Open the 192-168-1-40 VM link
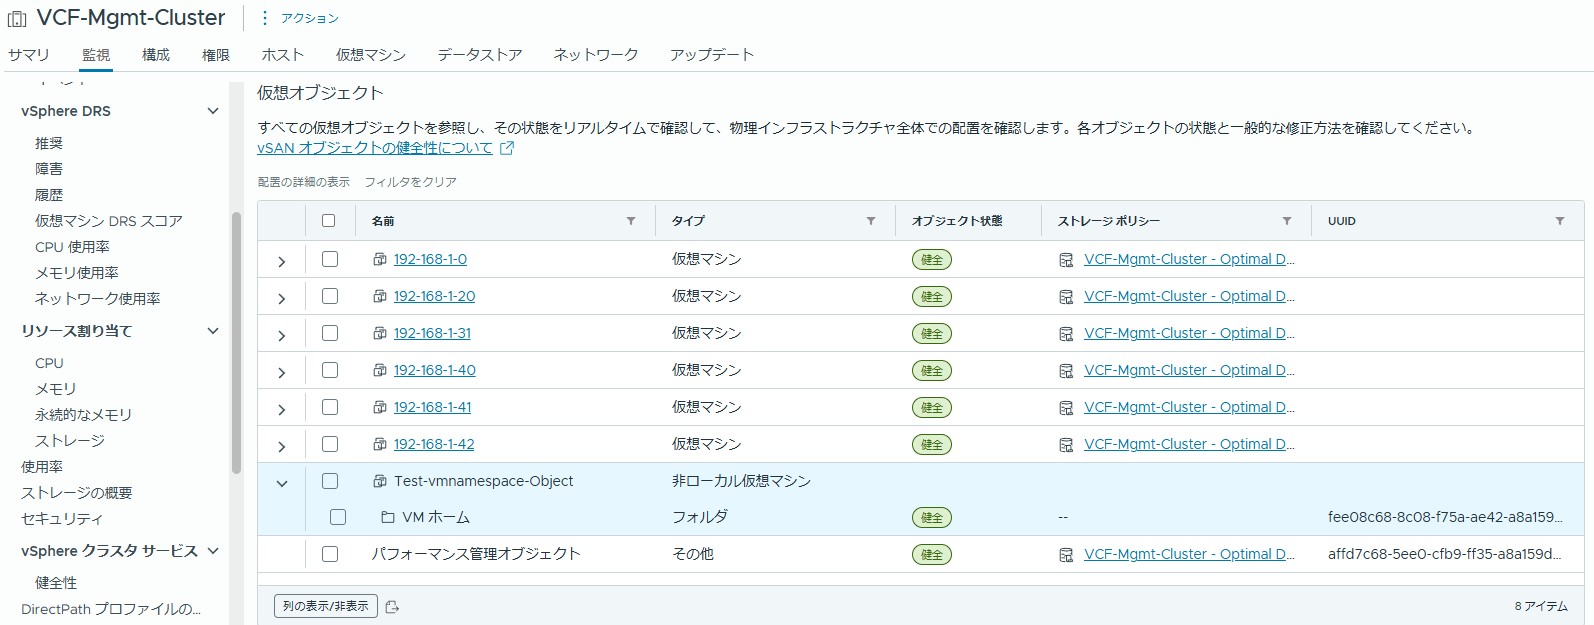The image size is (1594, 625). (x=435, y=370)
